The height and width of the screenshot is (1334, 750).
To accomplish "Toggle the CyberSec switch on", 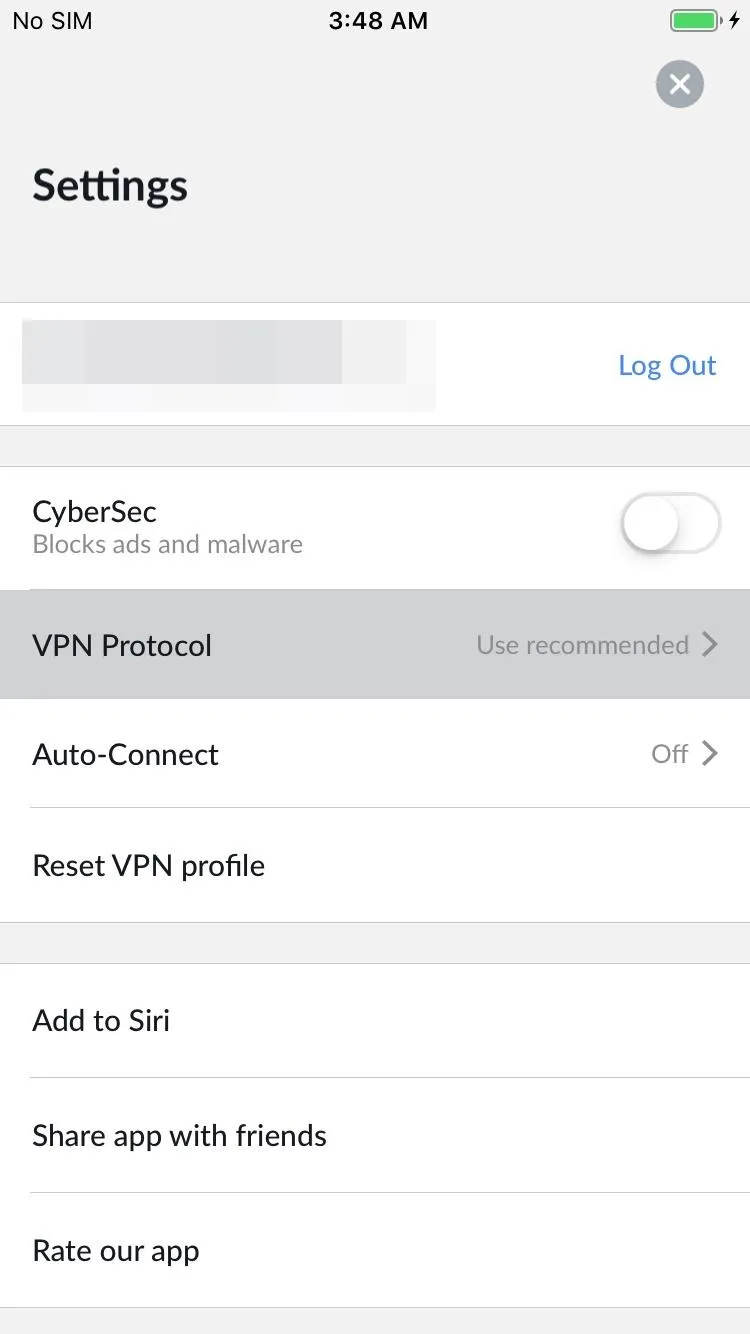I will click(670, 523).
